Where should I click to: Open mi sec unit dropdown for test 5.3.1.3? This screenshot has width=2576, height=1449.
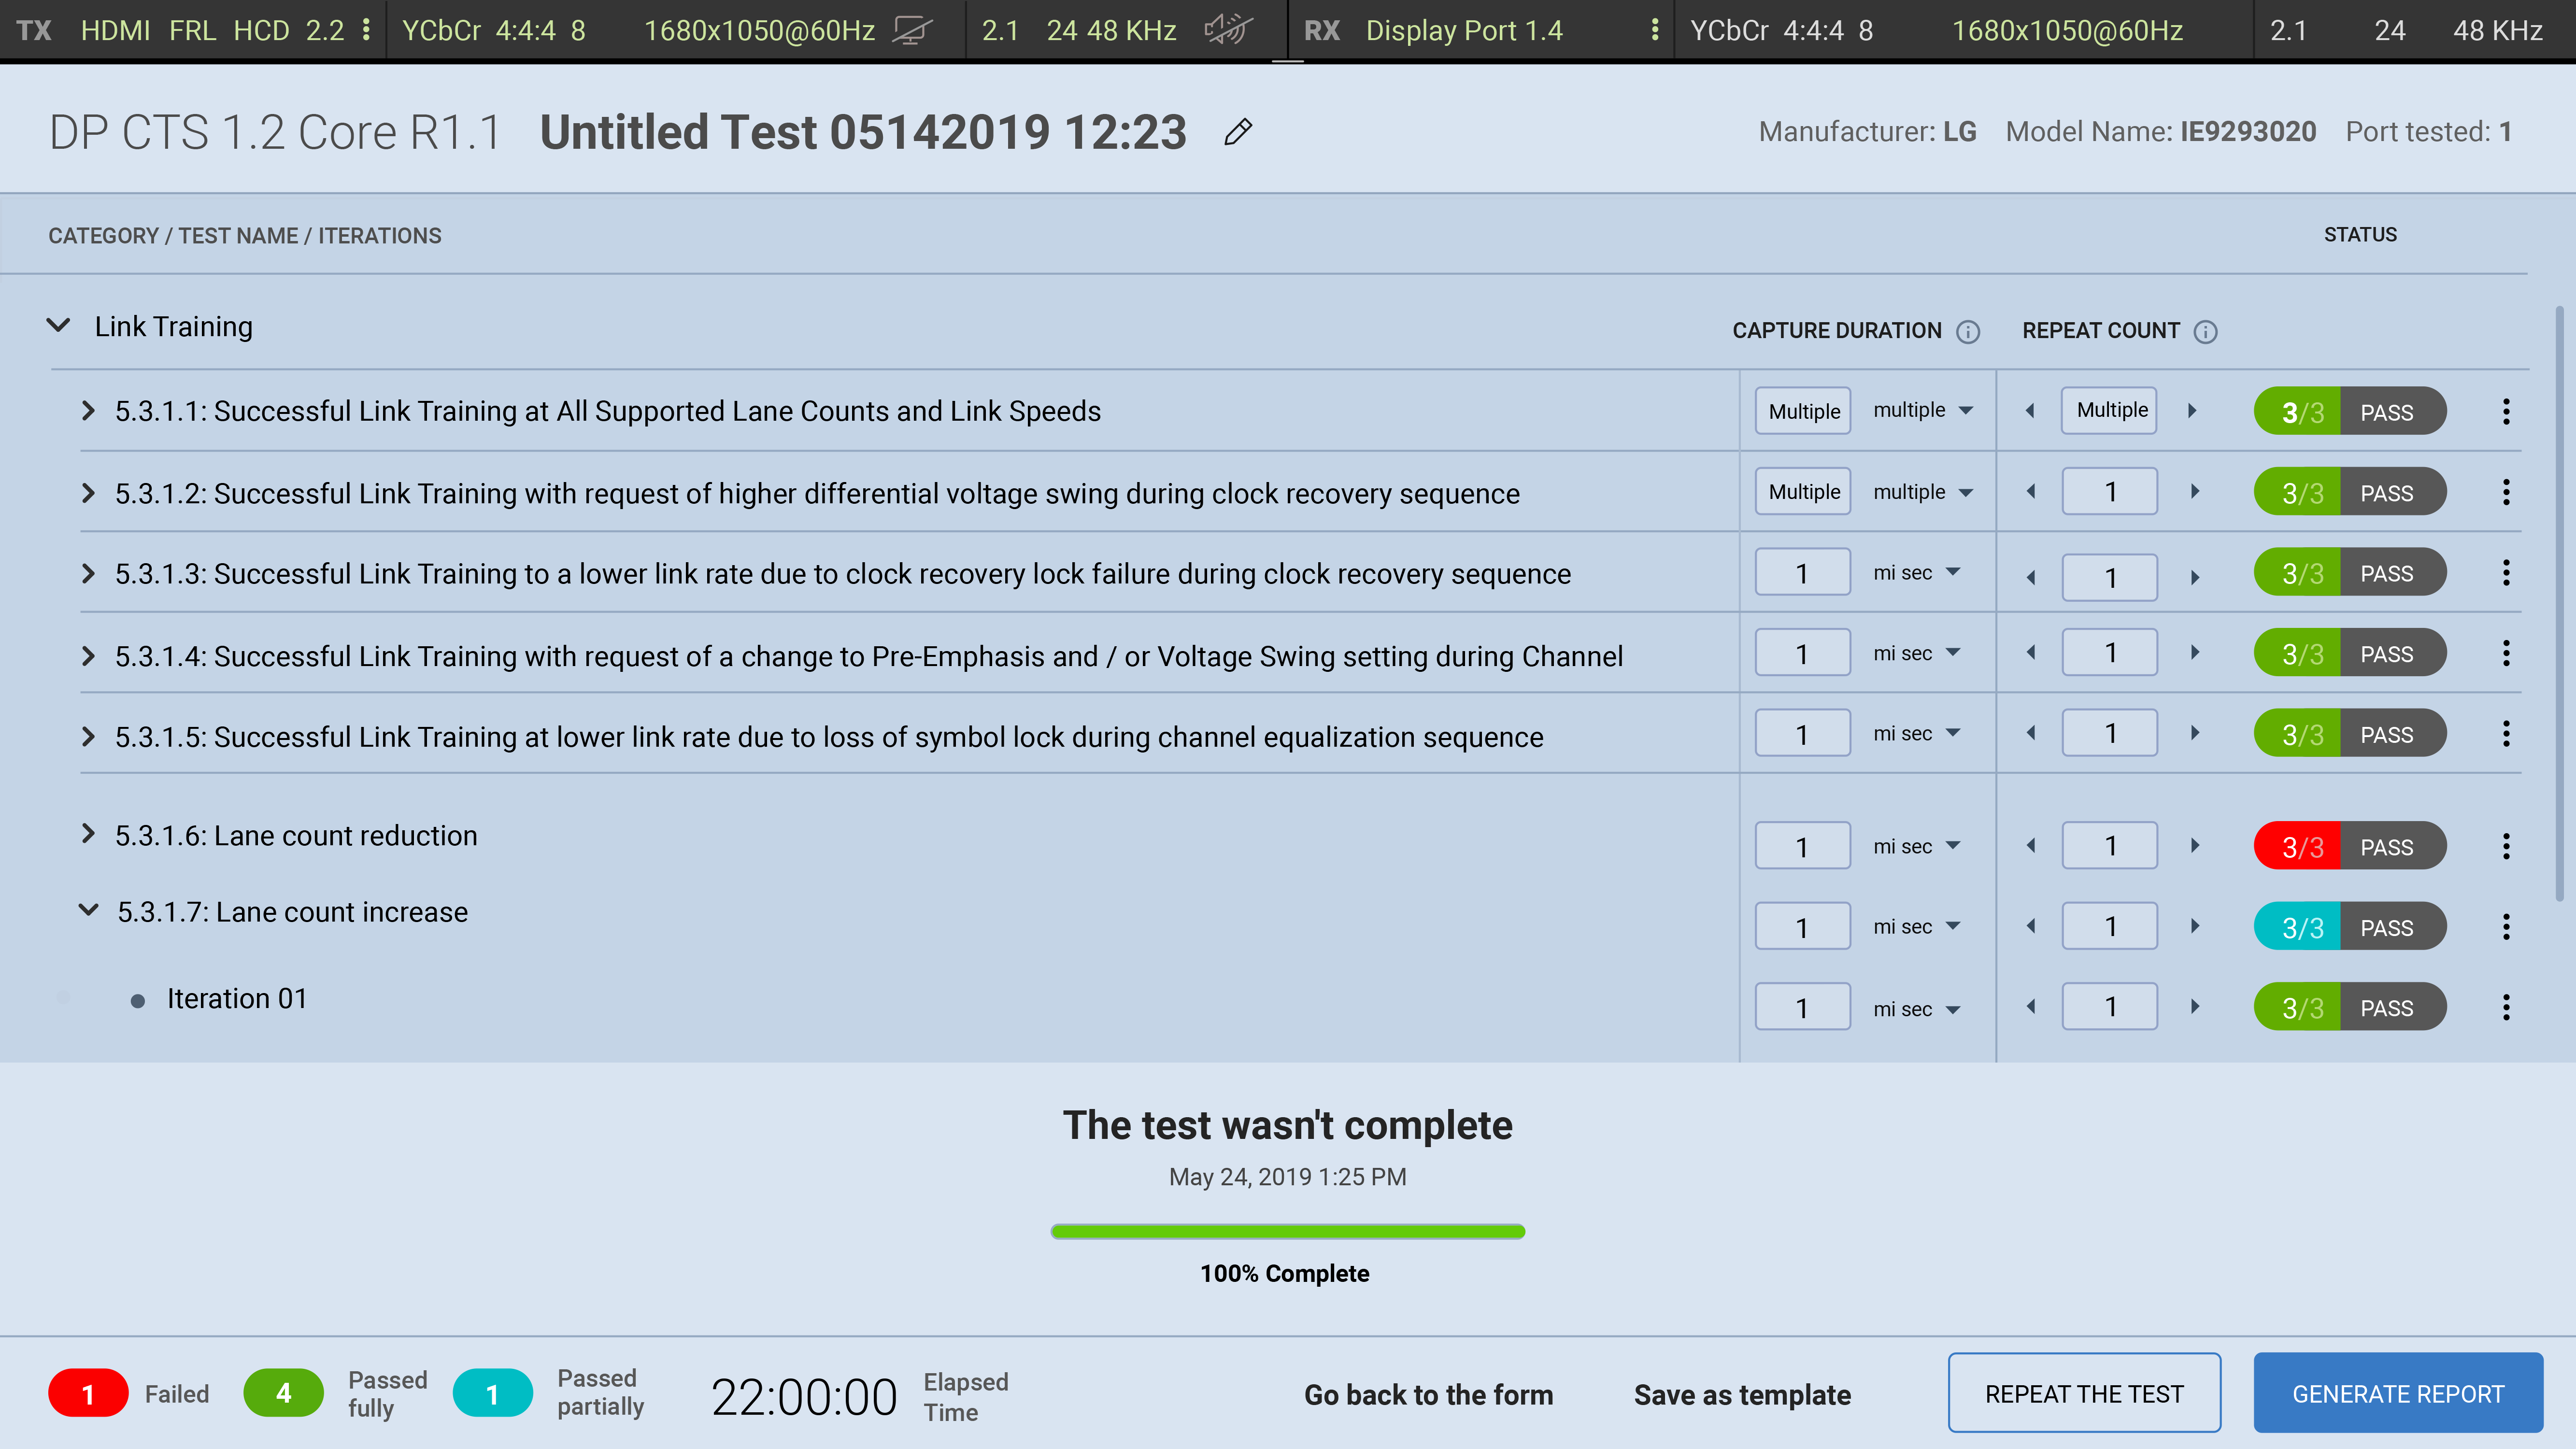coord(1916,573)
